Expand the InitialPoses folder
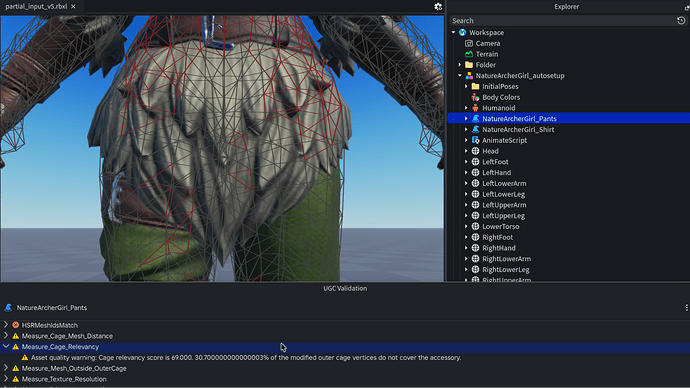 tap(466, 86)
